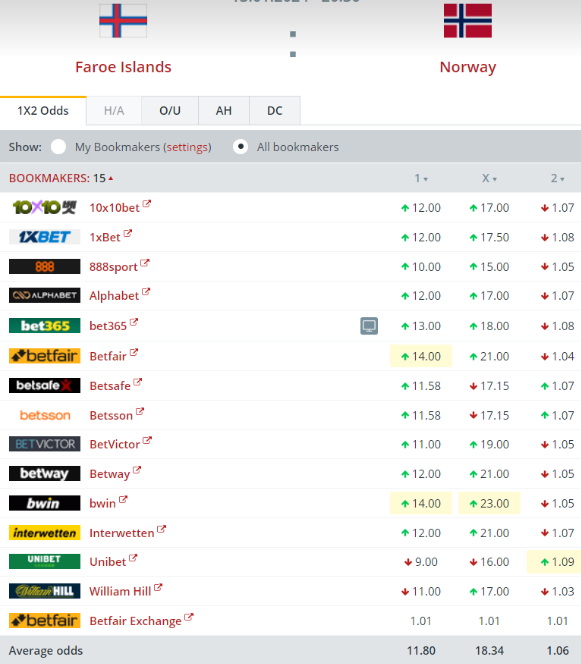
Task: Select the My Bookmakers radio button
Action: coord(58,147)
